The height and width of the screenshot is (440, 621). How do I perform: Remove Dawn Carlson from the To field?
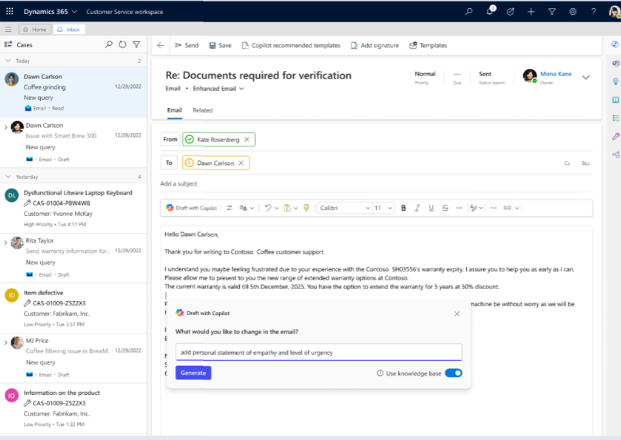(241, 163)
